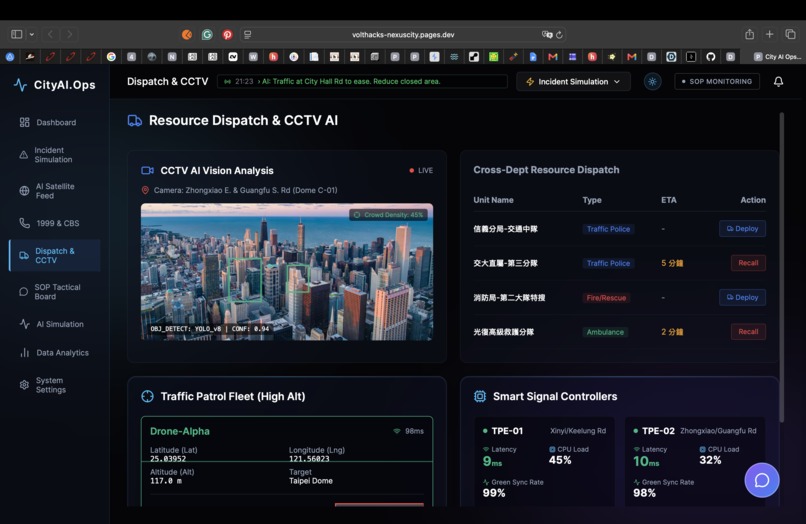
Task: Click the translate icon in address bar
Action: pos(546,34)
